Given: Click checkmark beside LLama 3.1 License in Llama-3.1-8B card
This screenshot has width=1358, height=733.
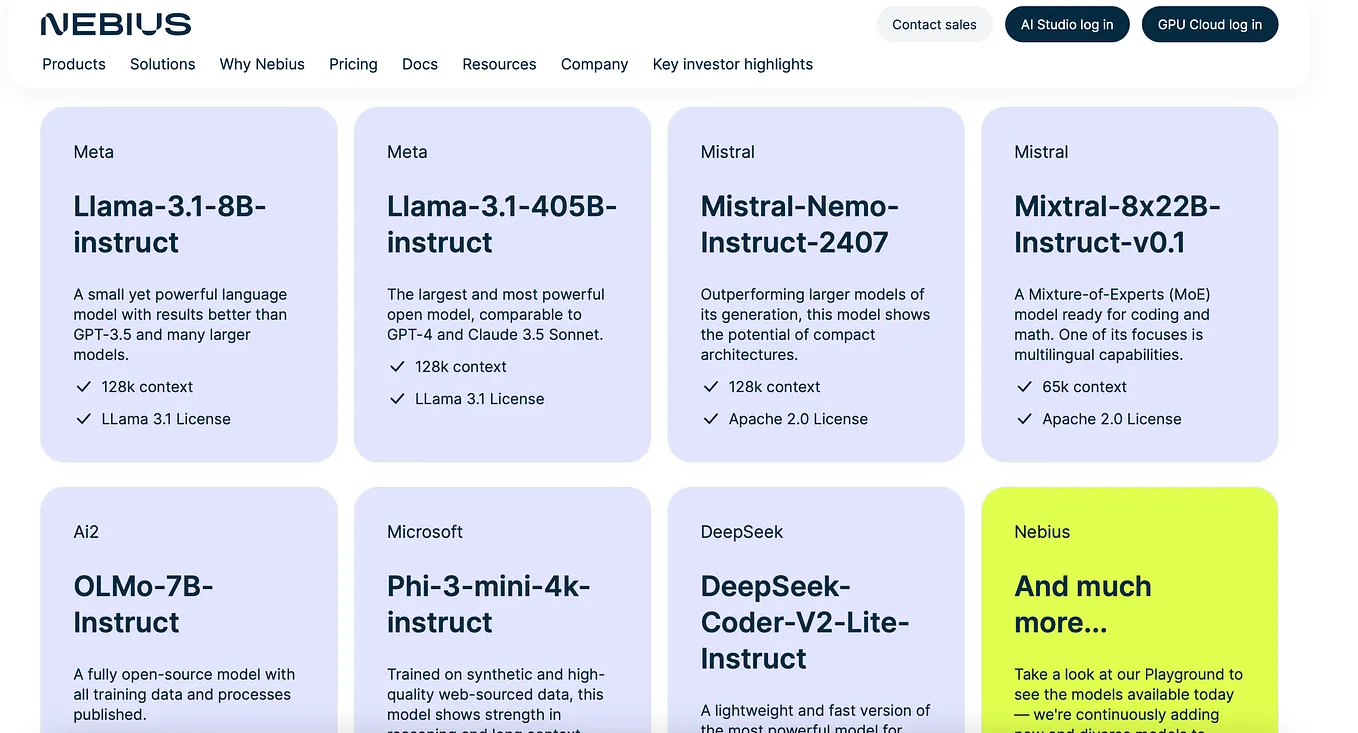Looking at the screenshot, I should [x=84, y=419].
